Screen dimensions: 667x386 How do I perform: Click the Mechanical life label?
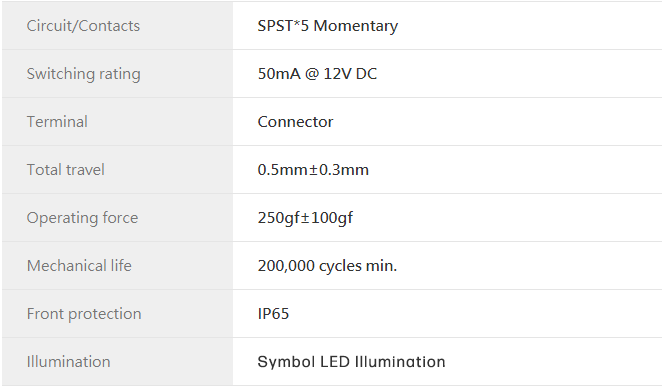(79, 266)
